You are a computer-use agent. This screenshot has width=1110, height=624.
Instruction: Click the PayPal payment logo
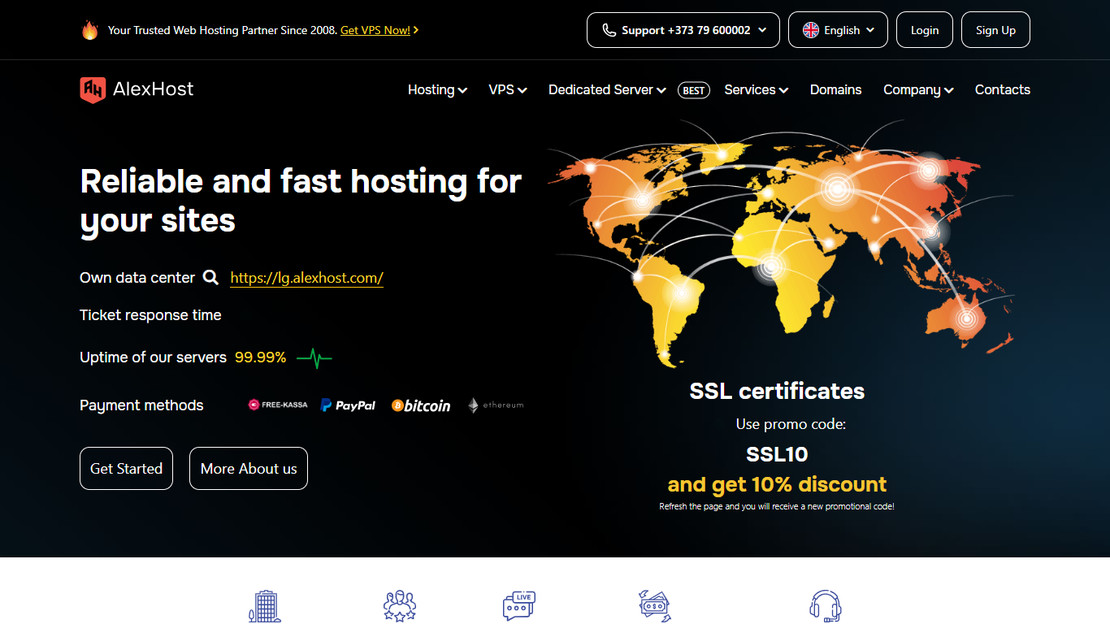(348, 405)
